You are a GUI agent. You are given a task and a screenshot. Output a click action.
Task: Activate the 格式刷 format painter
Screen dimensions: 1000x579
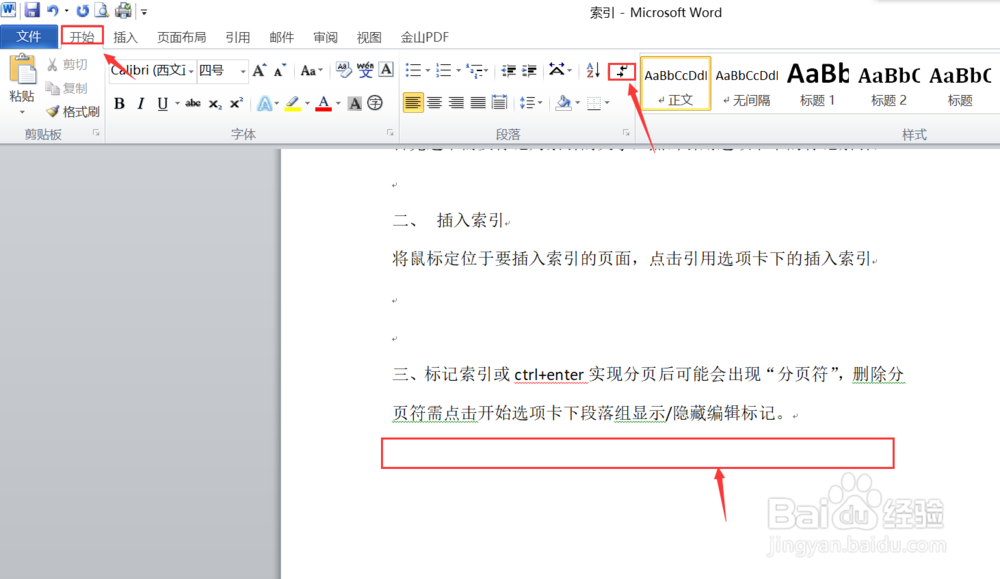click(x=73, y=112)
